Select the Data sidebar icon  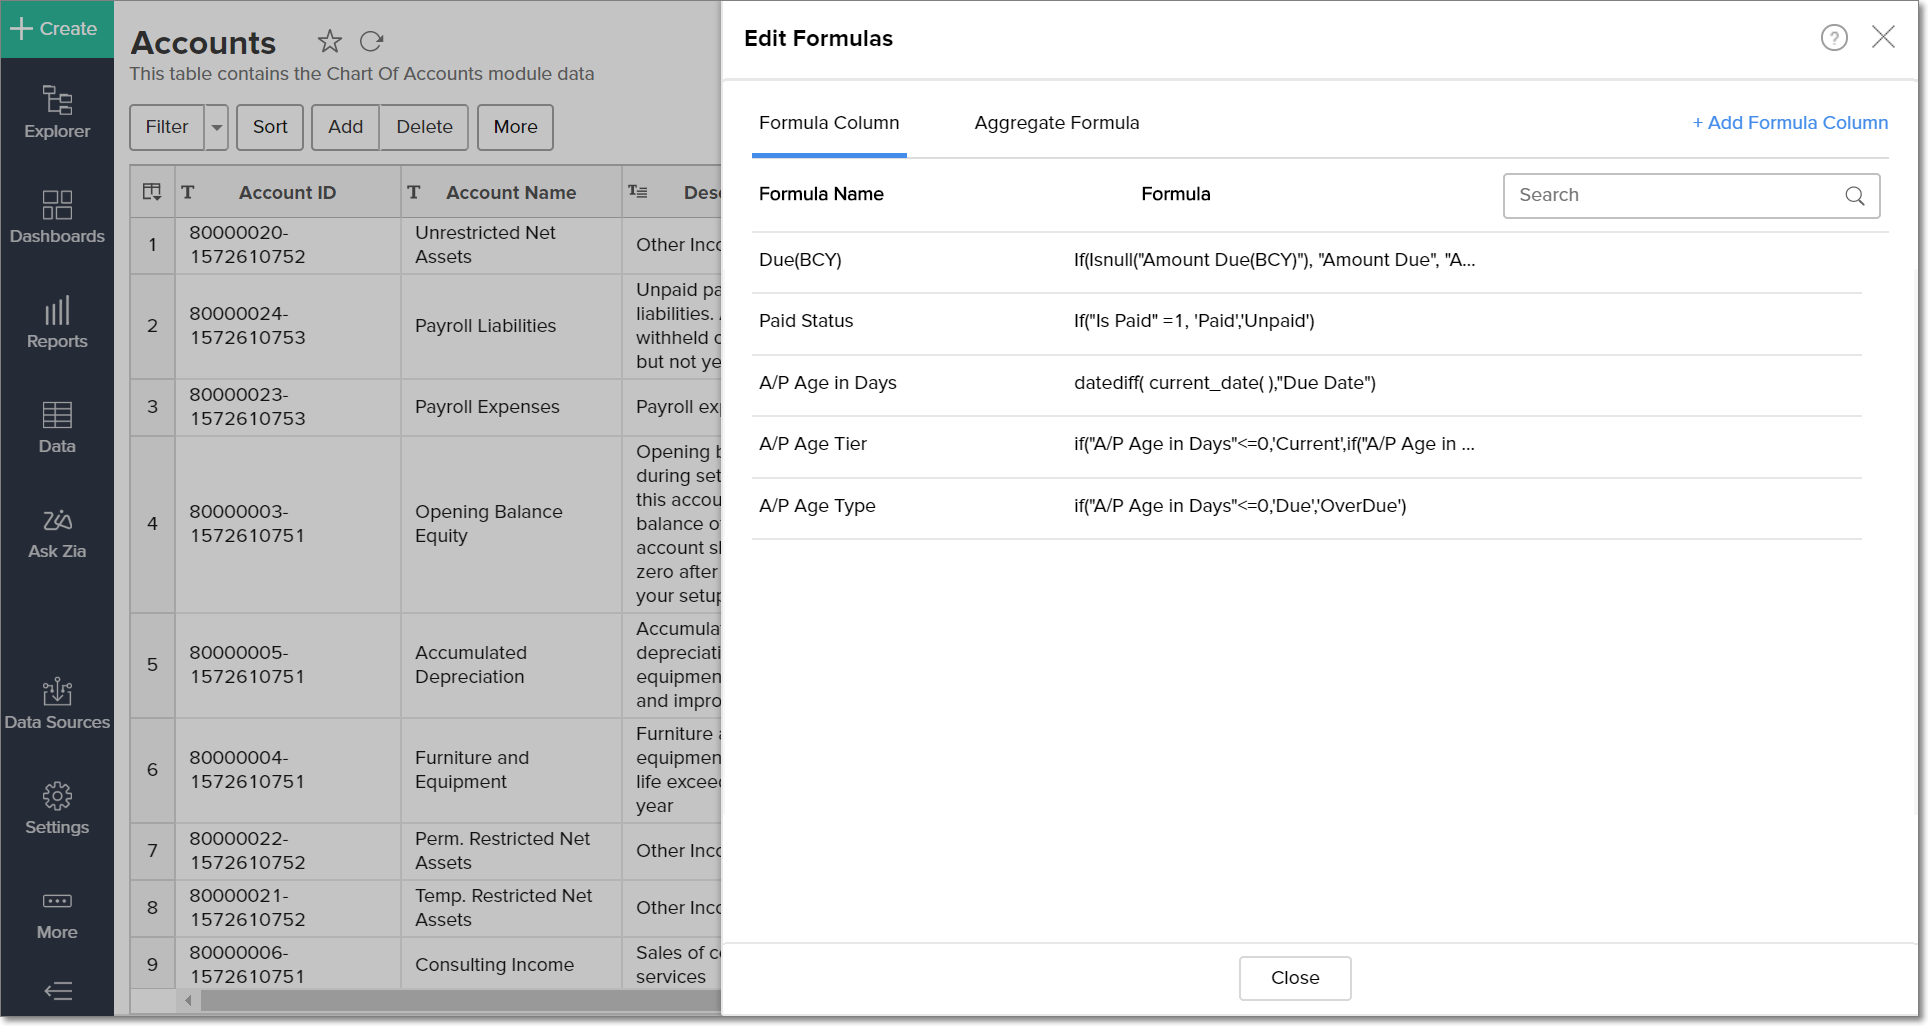57,427
